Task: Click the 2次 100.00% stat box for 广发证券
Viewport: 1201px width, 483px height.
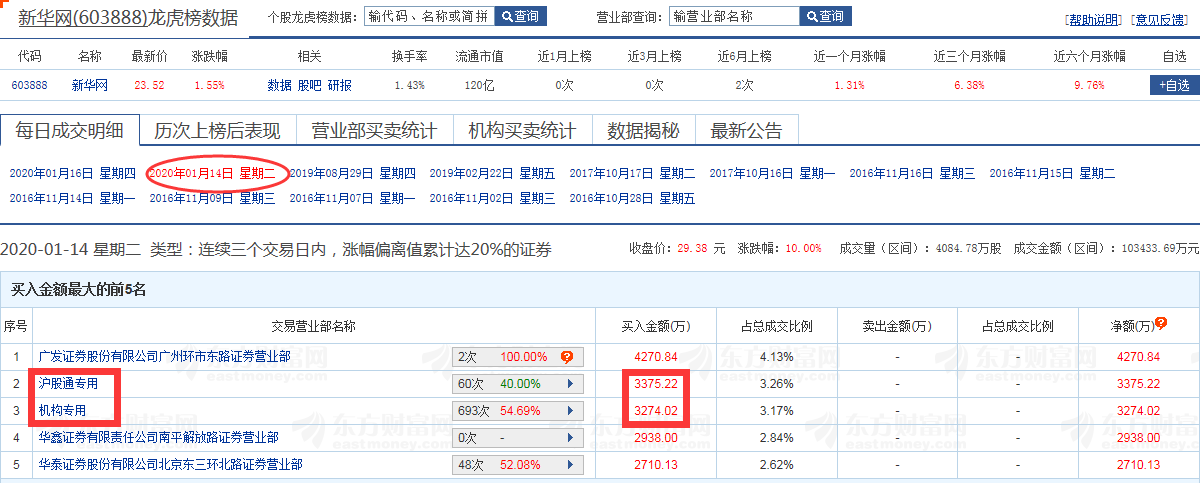Action: pos(516,357)
